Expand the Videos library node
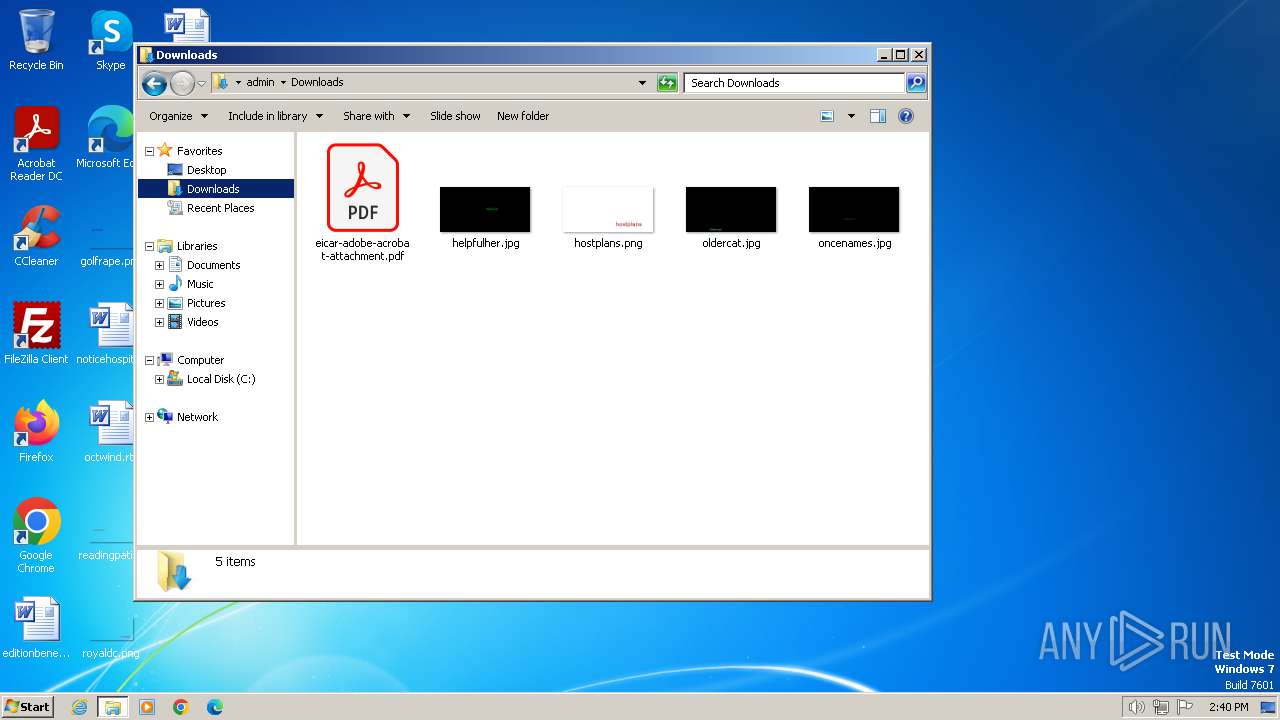The height and width of the screenshot is (720, 1280). click(159, 322)
